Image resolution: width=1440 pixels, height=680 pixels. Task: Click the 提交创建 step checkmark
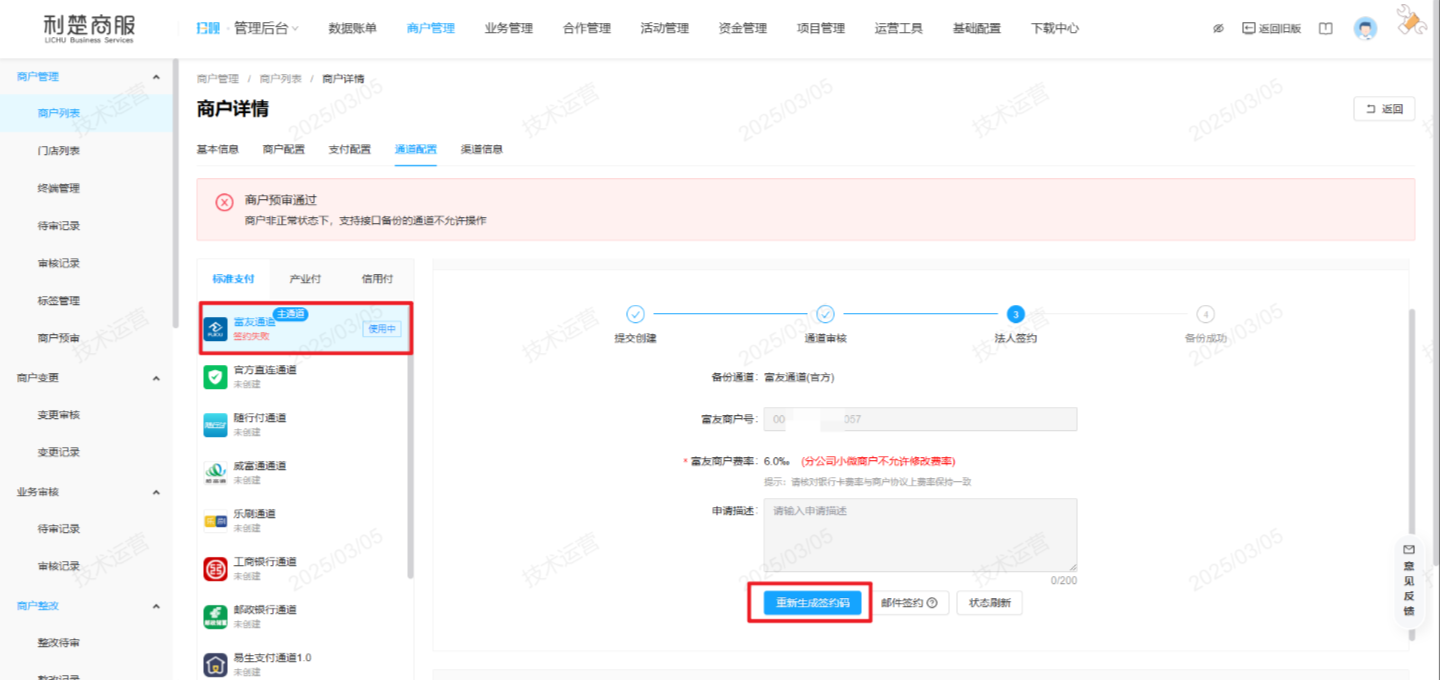pos(635,314)
